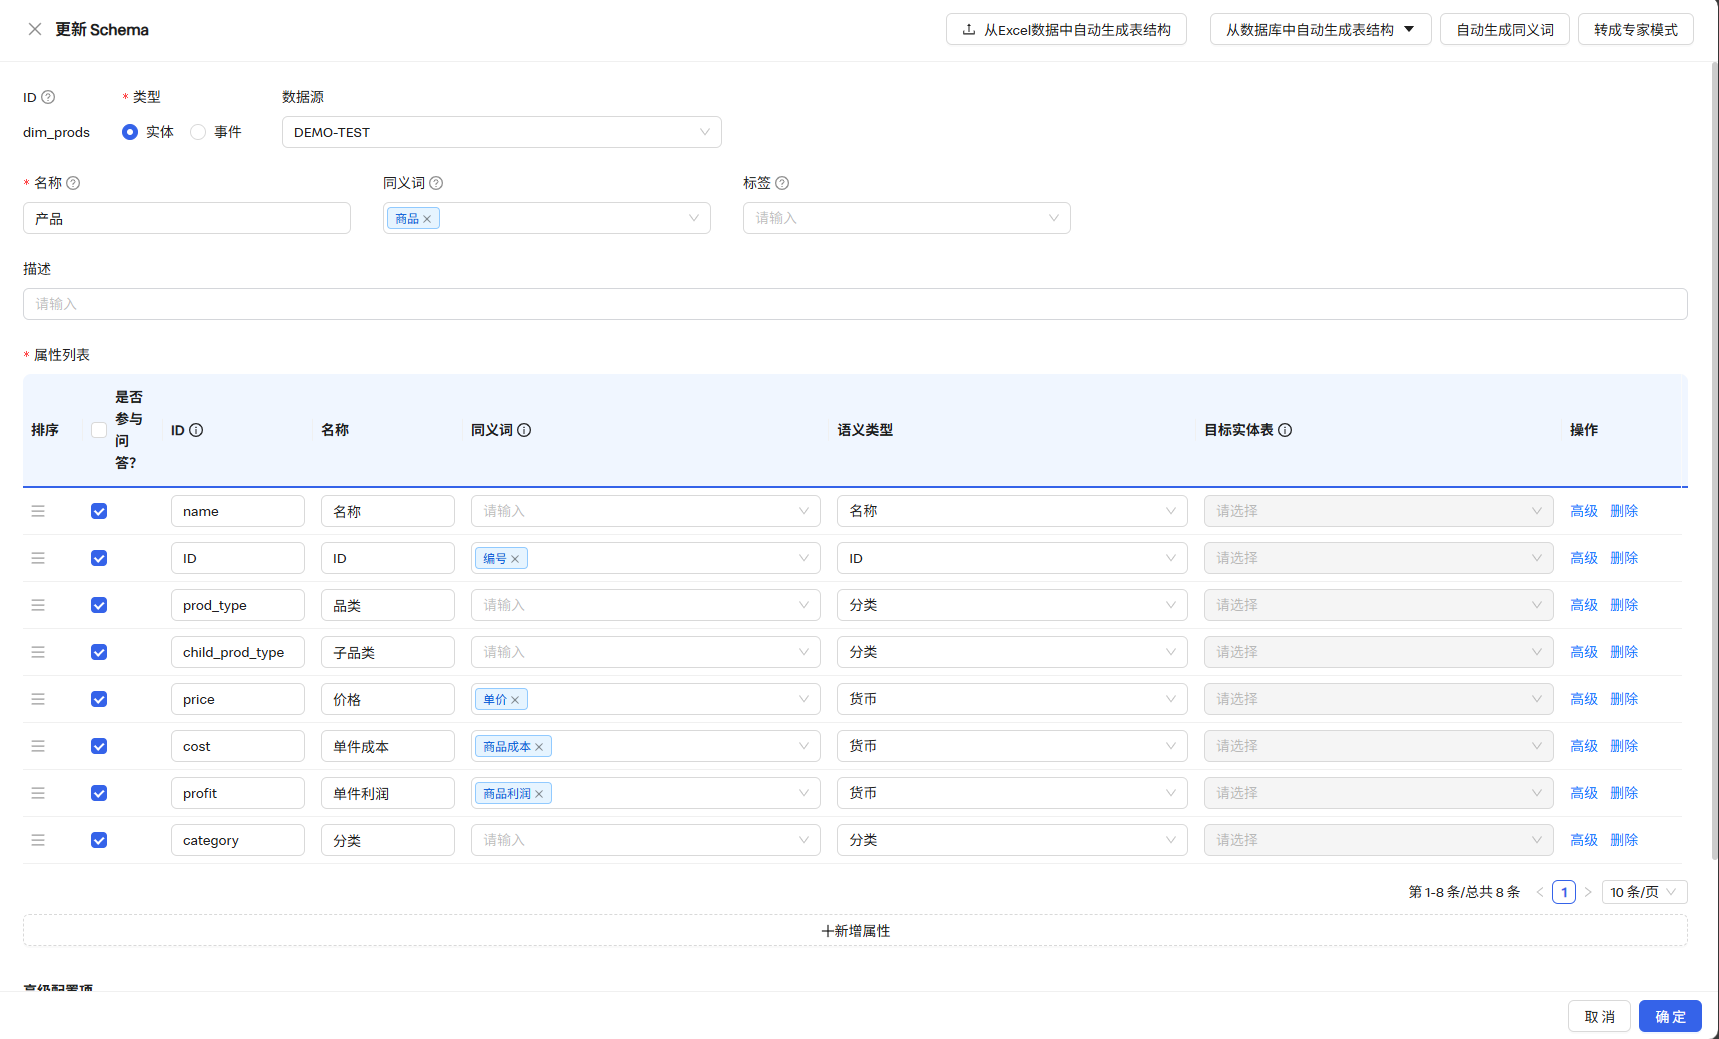Click the next page arrow in pagination
The image size is (1719, 1039).
(x=1589, y=891)
